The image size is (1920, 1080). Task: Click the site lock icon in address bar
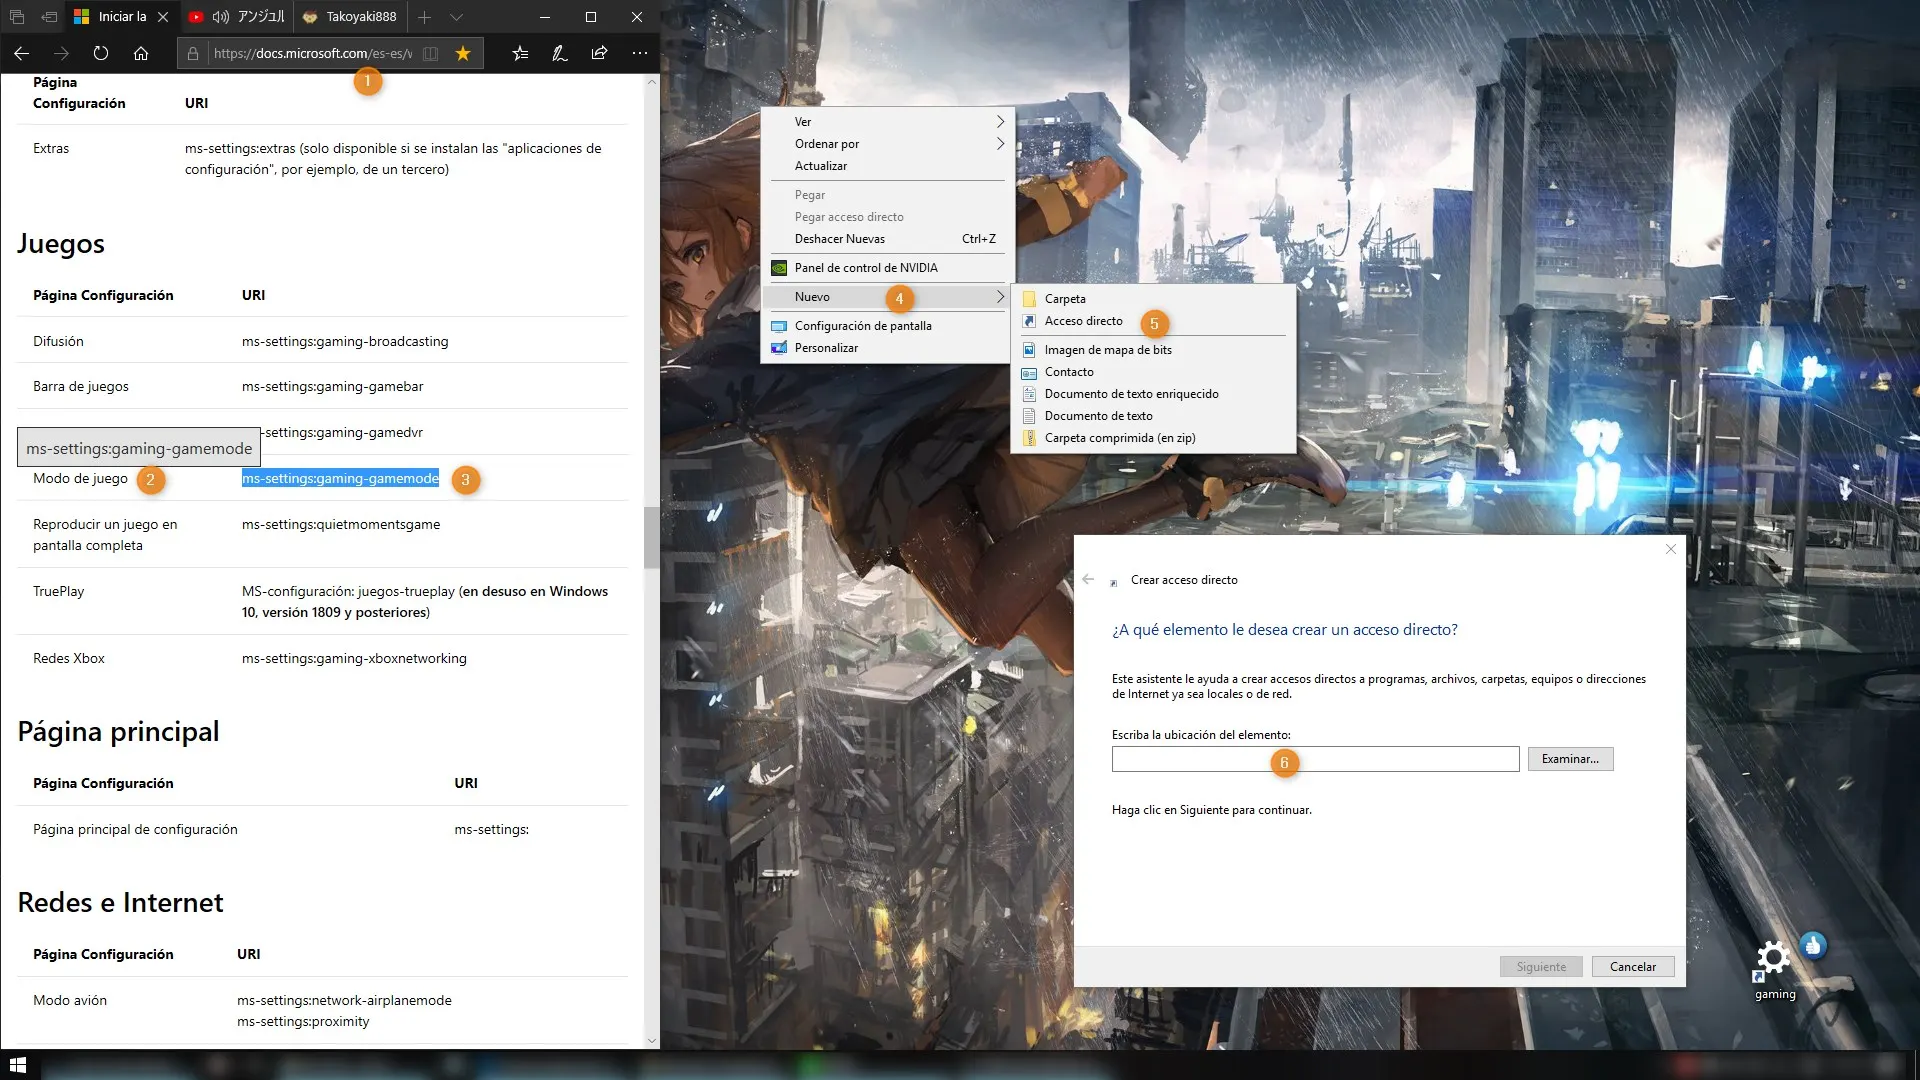(193, 53)
